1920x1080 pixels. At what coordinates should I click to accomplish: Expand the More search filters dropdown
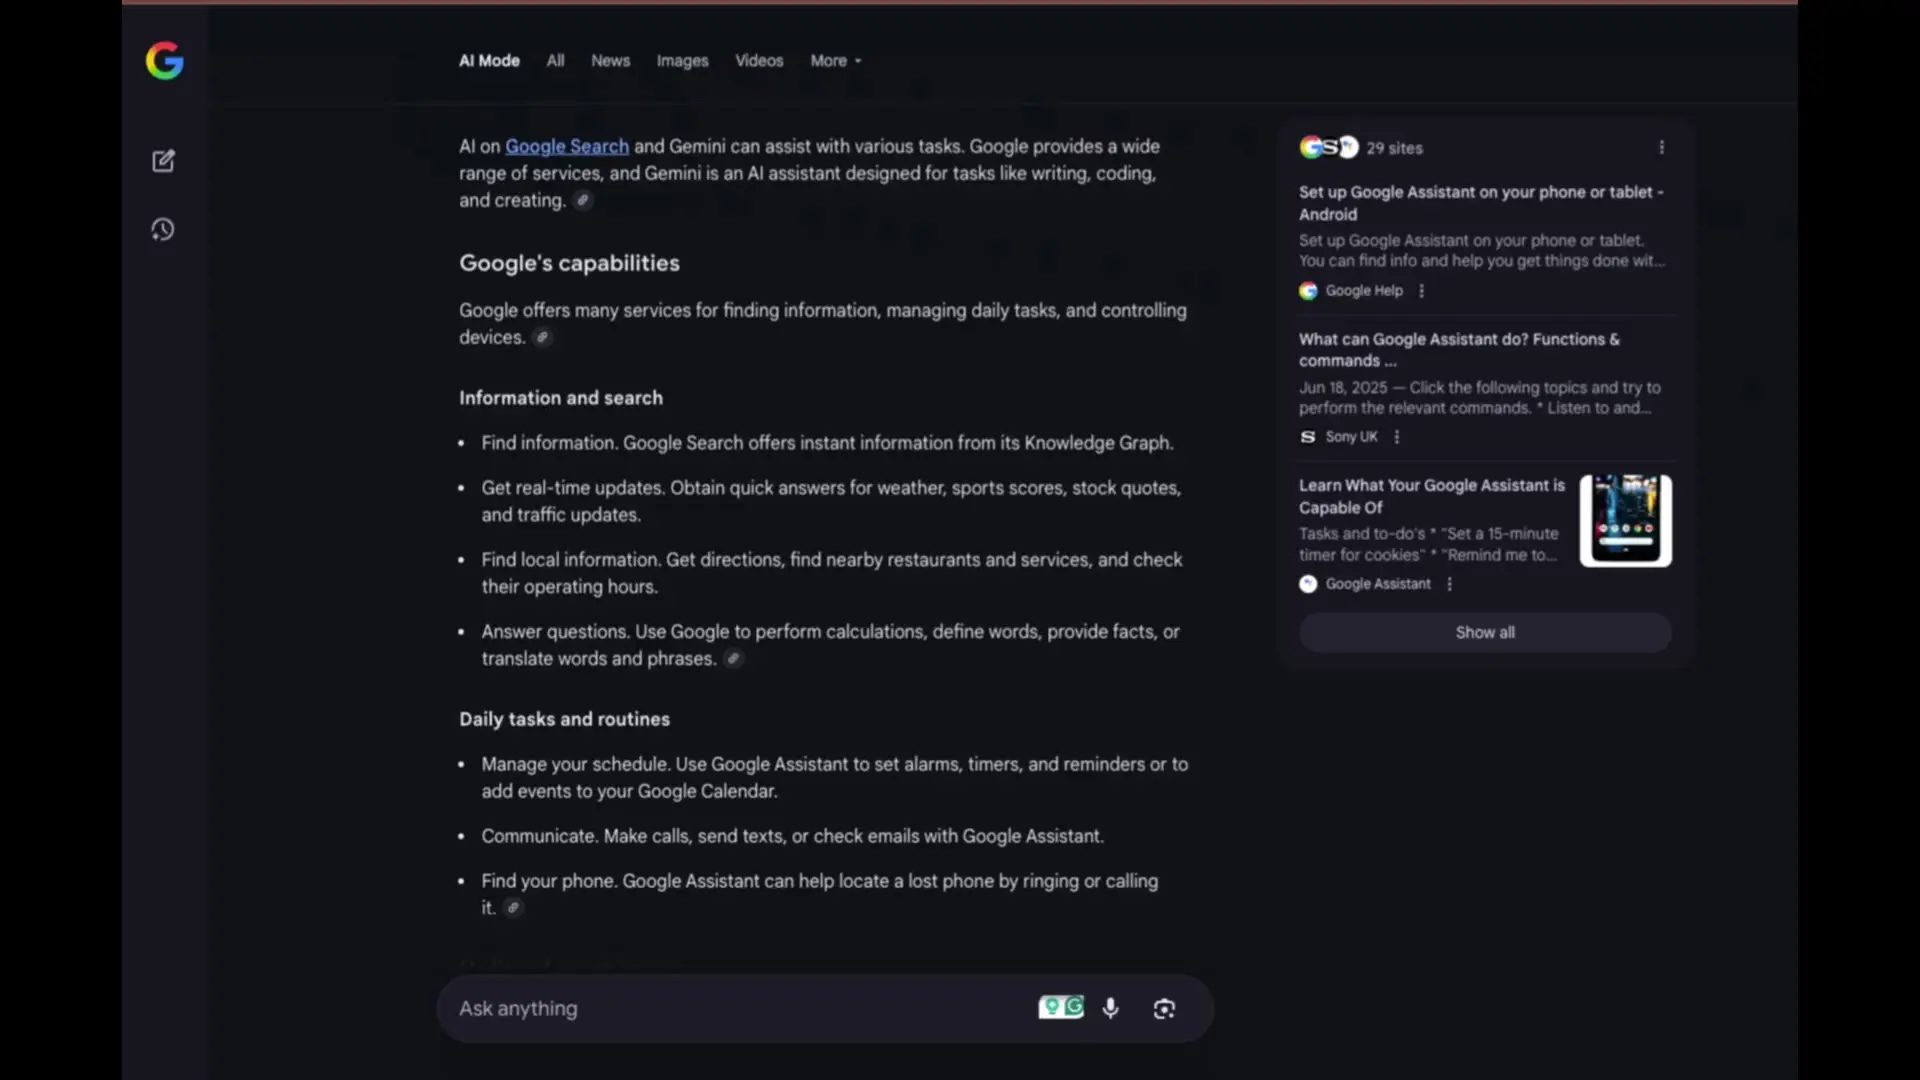835,61
